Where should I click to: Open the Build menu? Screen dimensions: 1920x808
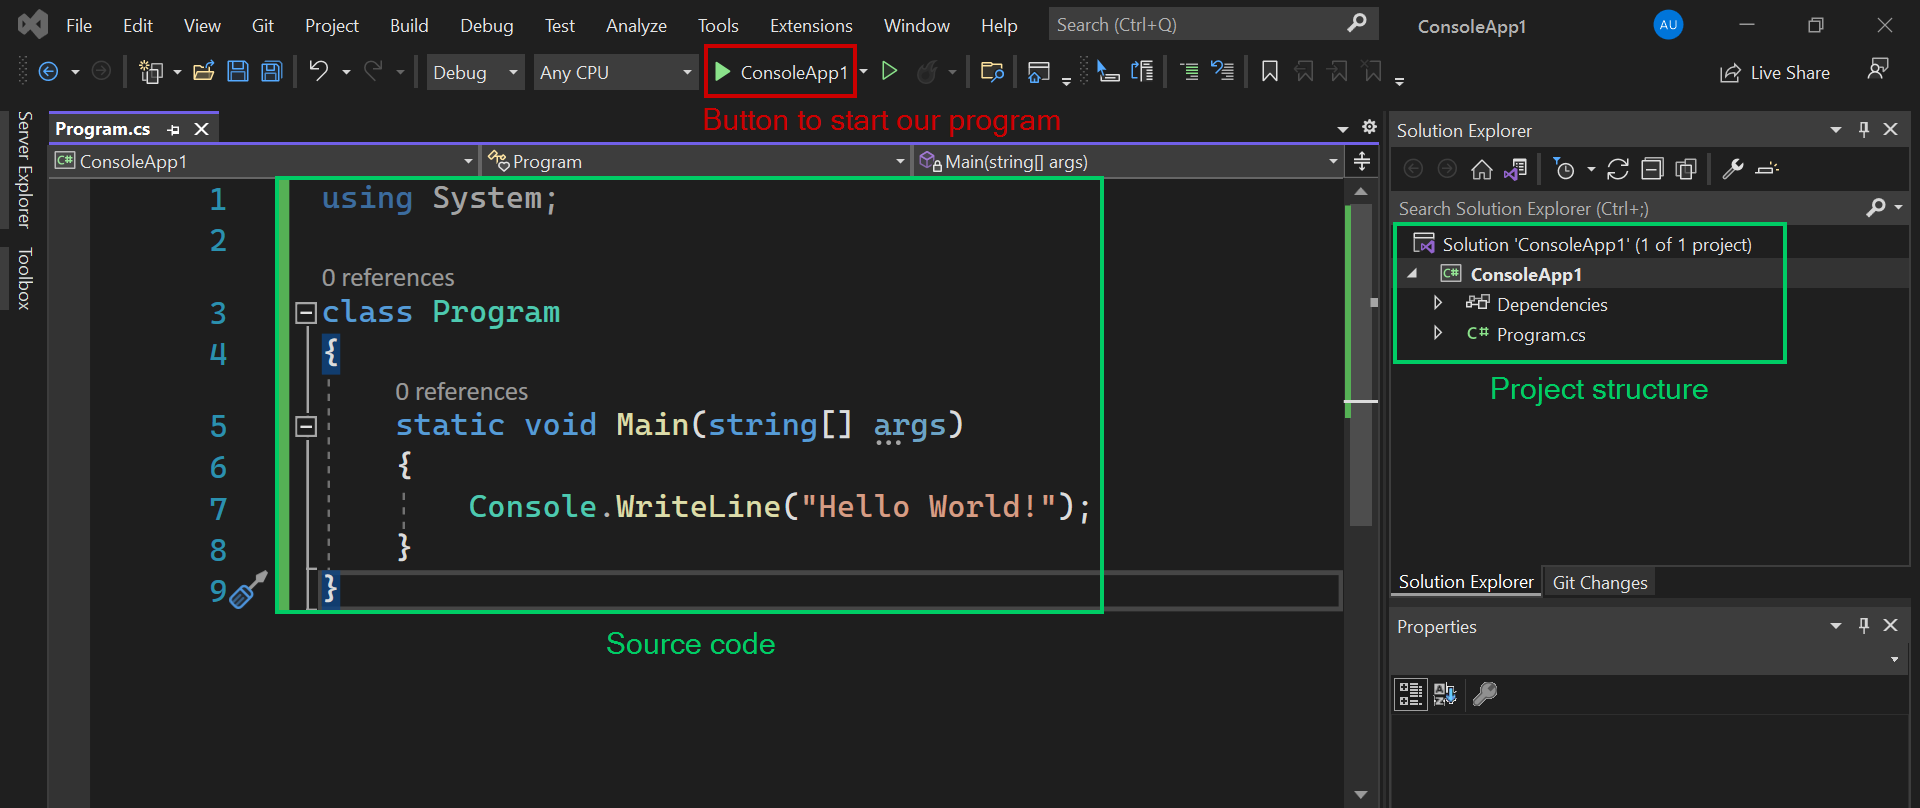[409, 25]
